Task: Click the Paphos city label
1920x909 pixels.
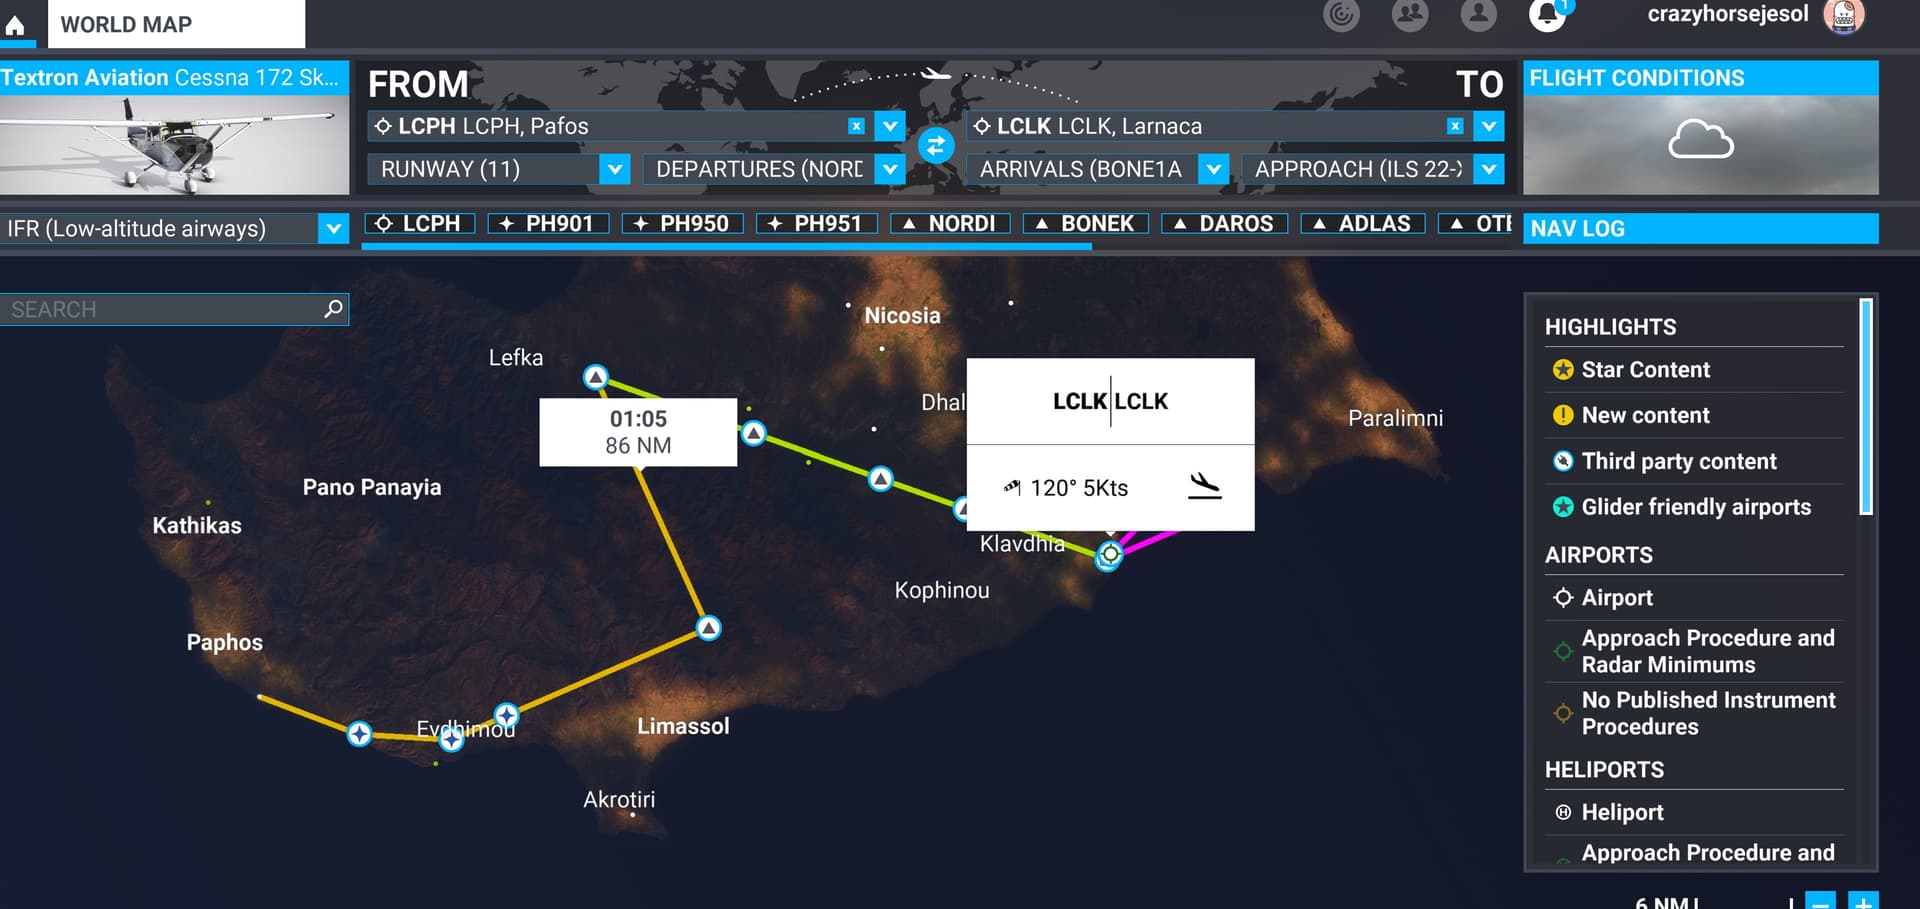Action: [x=225, y=642]
